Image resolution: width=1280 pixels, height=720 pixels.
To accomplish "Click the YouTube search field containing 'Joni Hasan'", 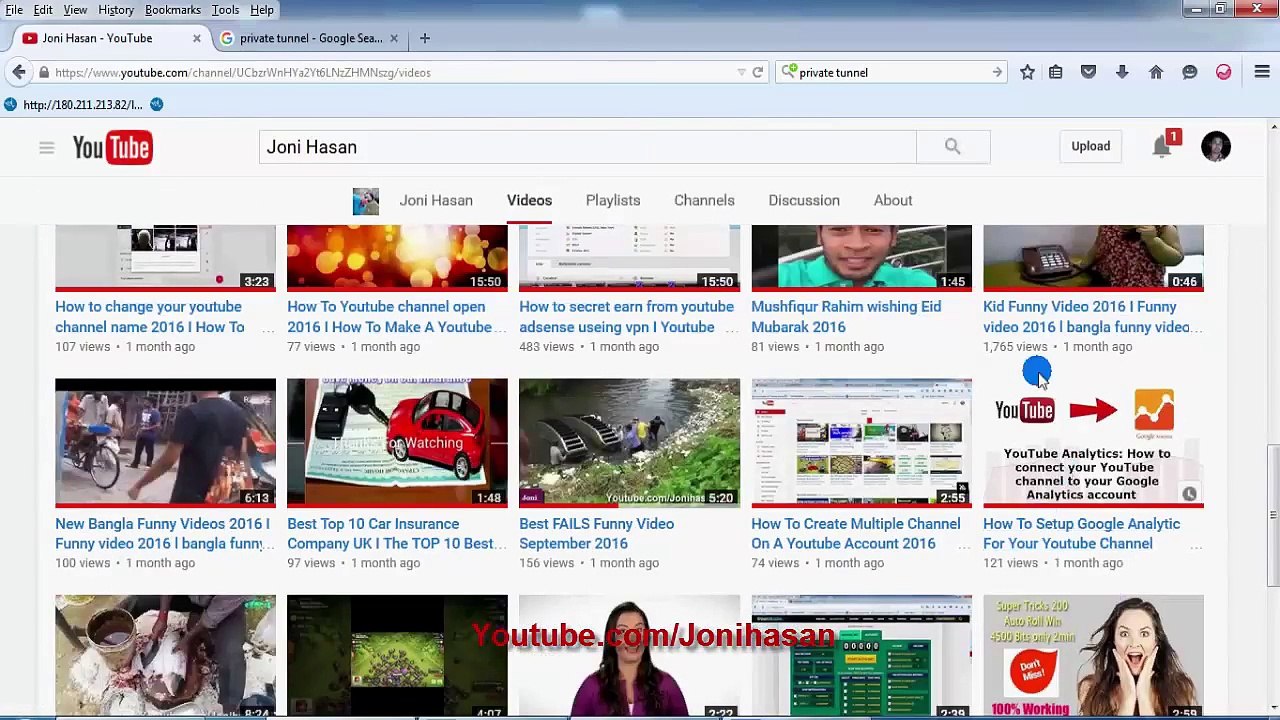I will (588, 147).
